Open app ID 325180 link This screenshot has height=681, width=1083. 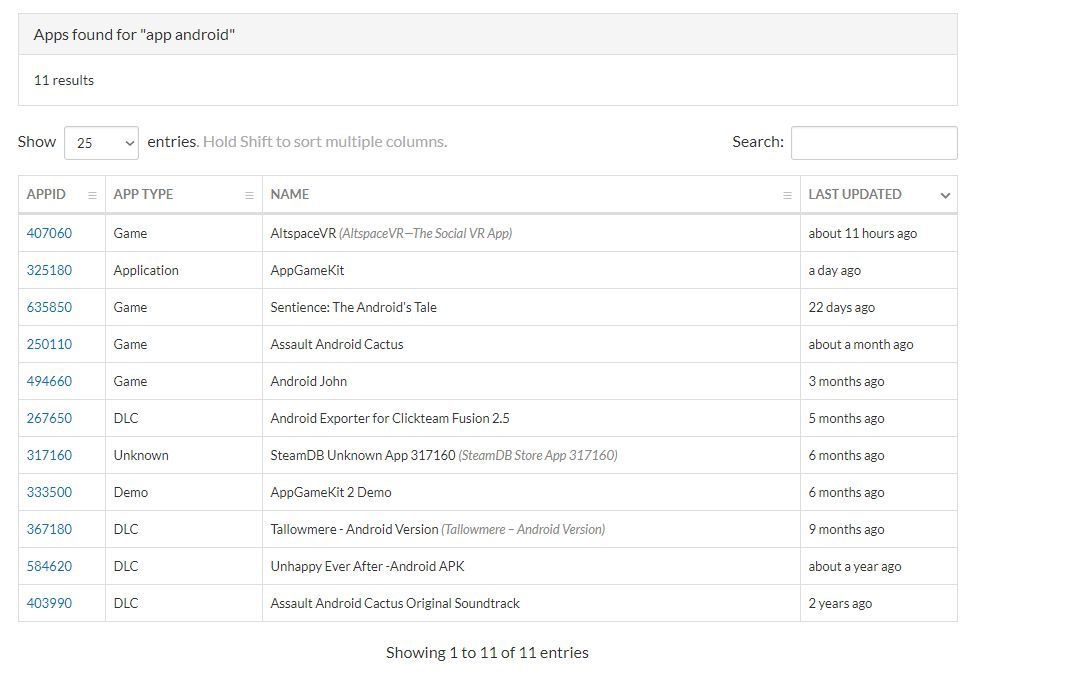coord(49,270)
